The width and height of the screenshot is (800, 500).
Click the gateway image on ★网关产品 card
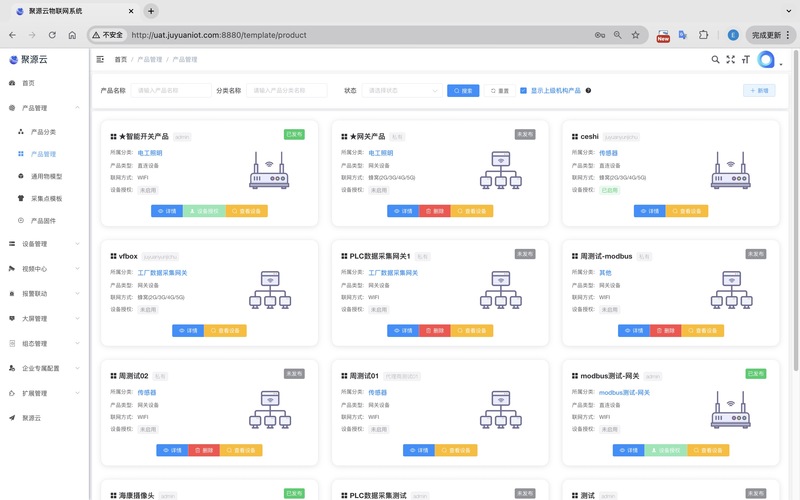501,170
